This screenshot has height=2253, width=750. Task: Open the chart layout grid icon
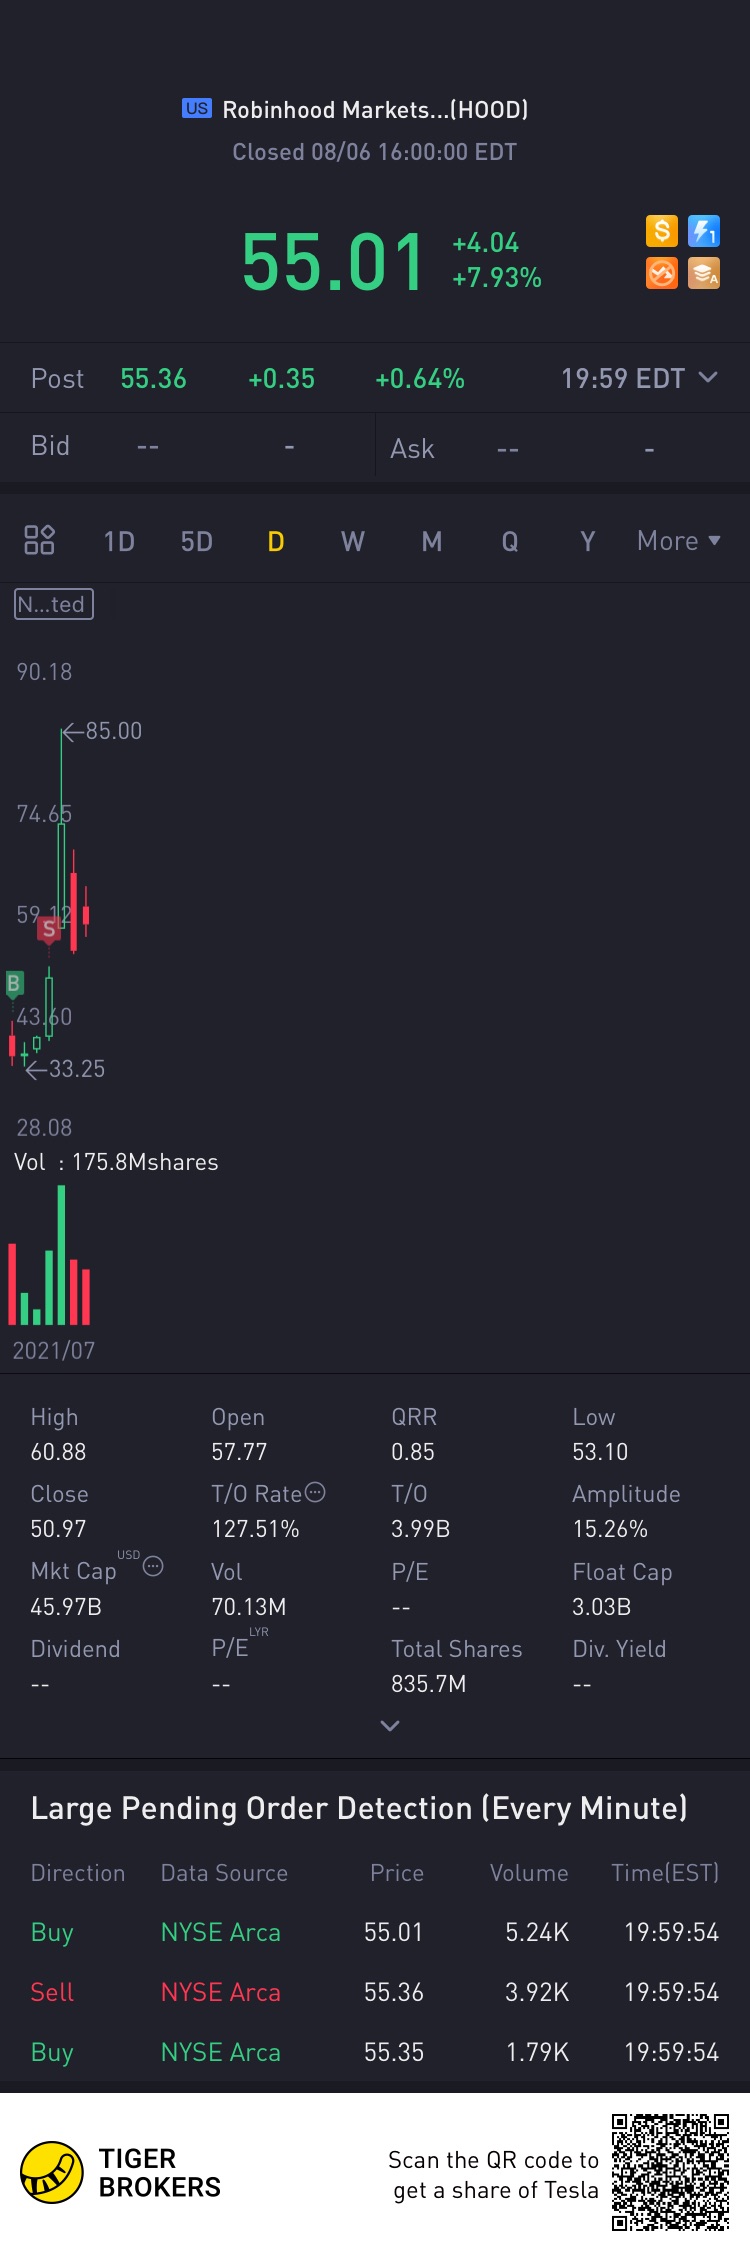[x=39, y=540]
